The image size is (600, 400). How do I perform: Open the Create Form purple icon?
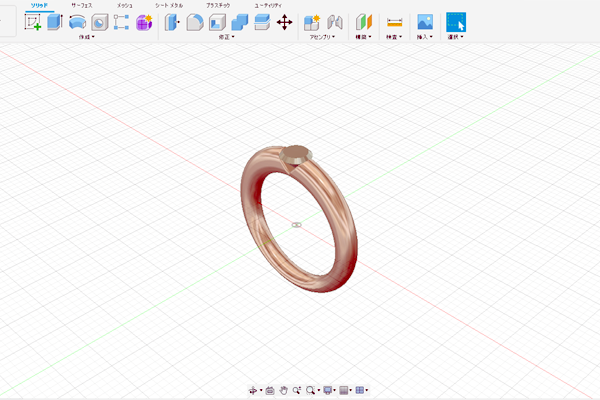click(143, 22)
